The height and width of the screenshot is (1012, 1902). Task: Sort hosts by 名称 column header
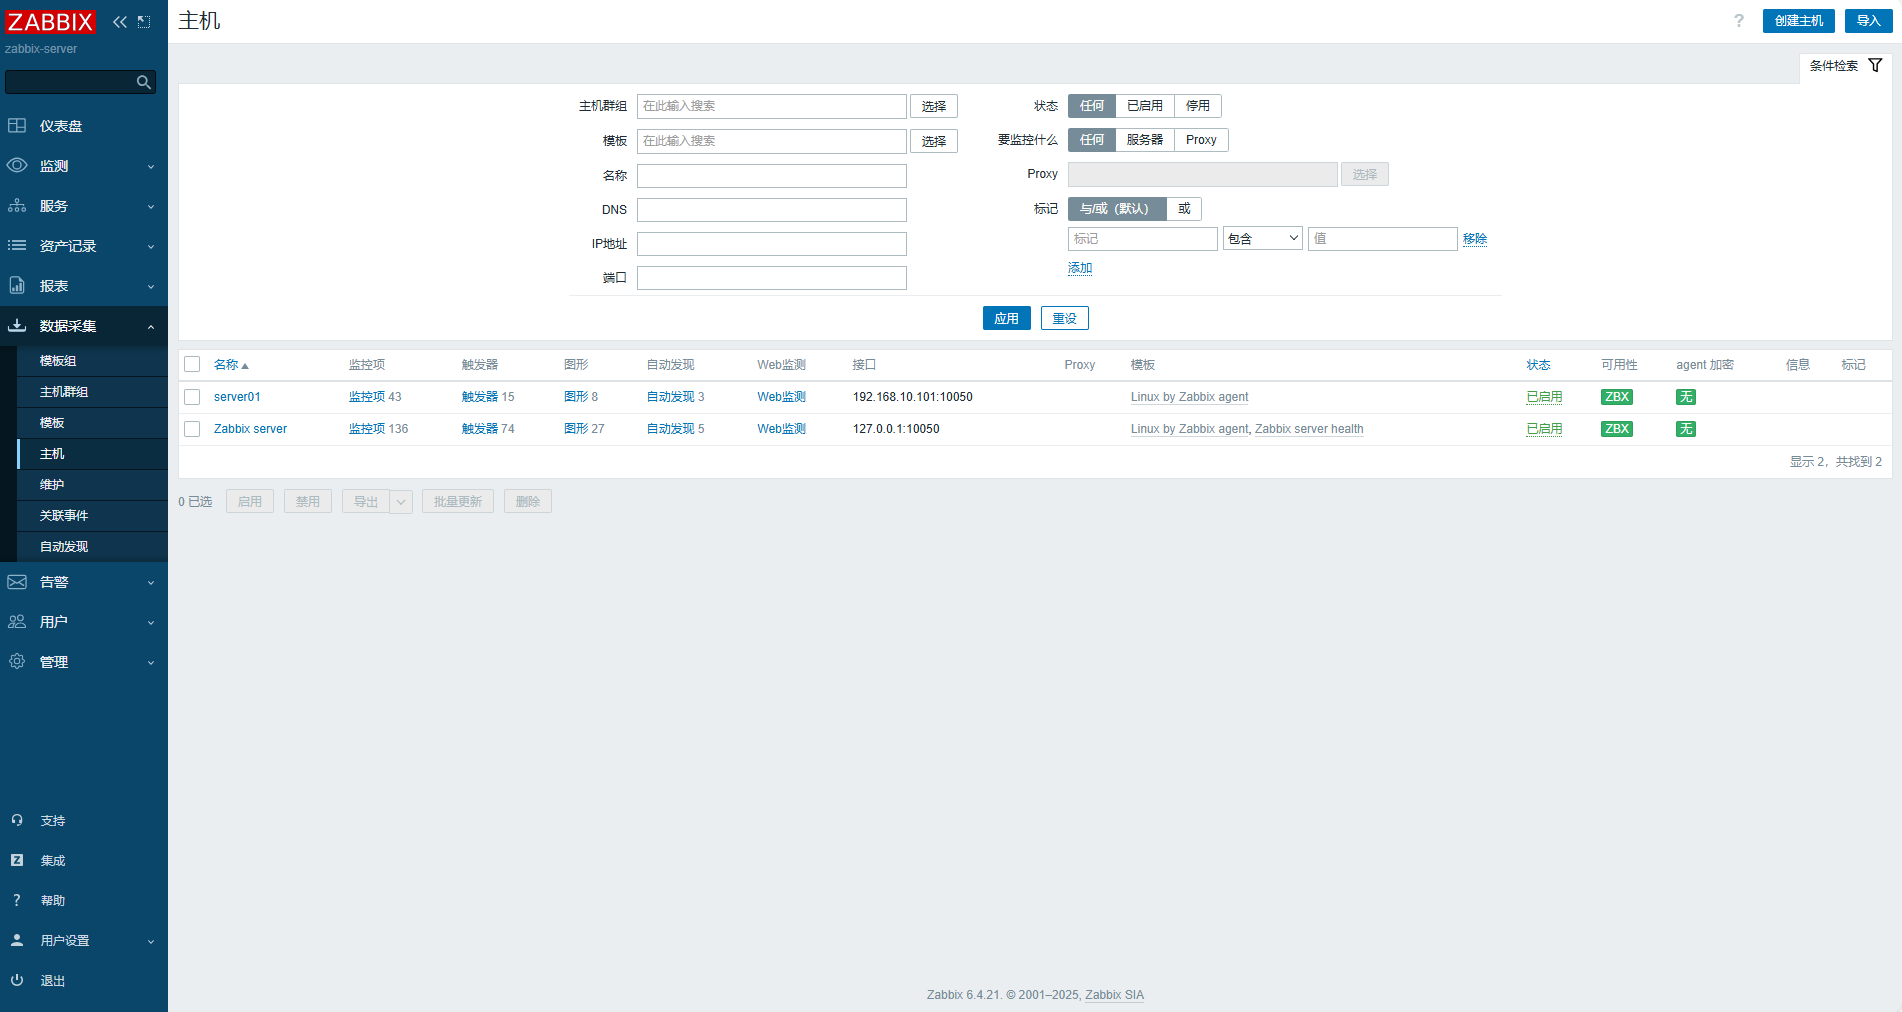tap(231, 365)
